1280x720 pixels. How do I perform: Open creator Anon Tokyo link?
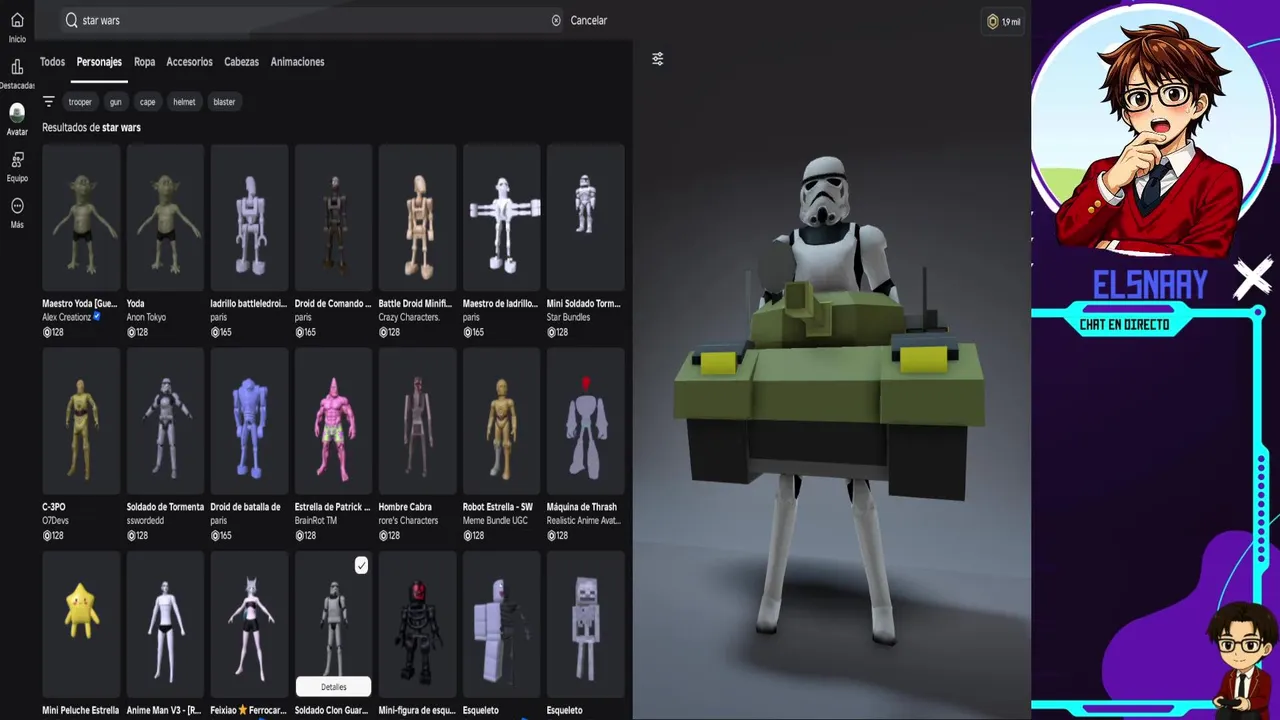(146, 317)
